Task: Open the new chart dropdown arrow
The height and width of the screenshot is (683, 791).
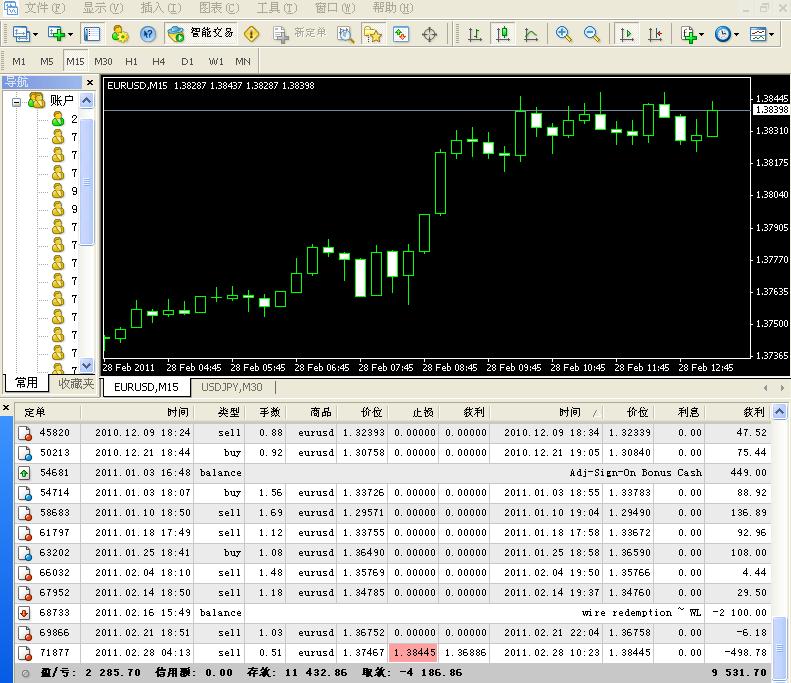Action: (x=68, y=34)
